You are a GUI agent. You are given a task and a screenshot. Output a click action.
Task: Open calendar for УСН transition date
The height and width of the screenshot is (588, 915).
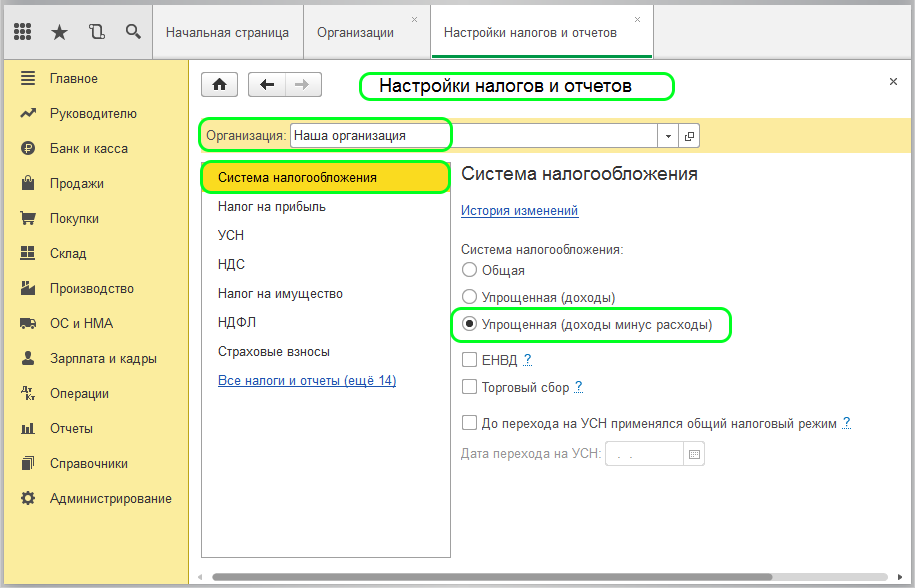(695, 454)
